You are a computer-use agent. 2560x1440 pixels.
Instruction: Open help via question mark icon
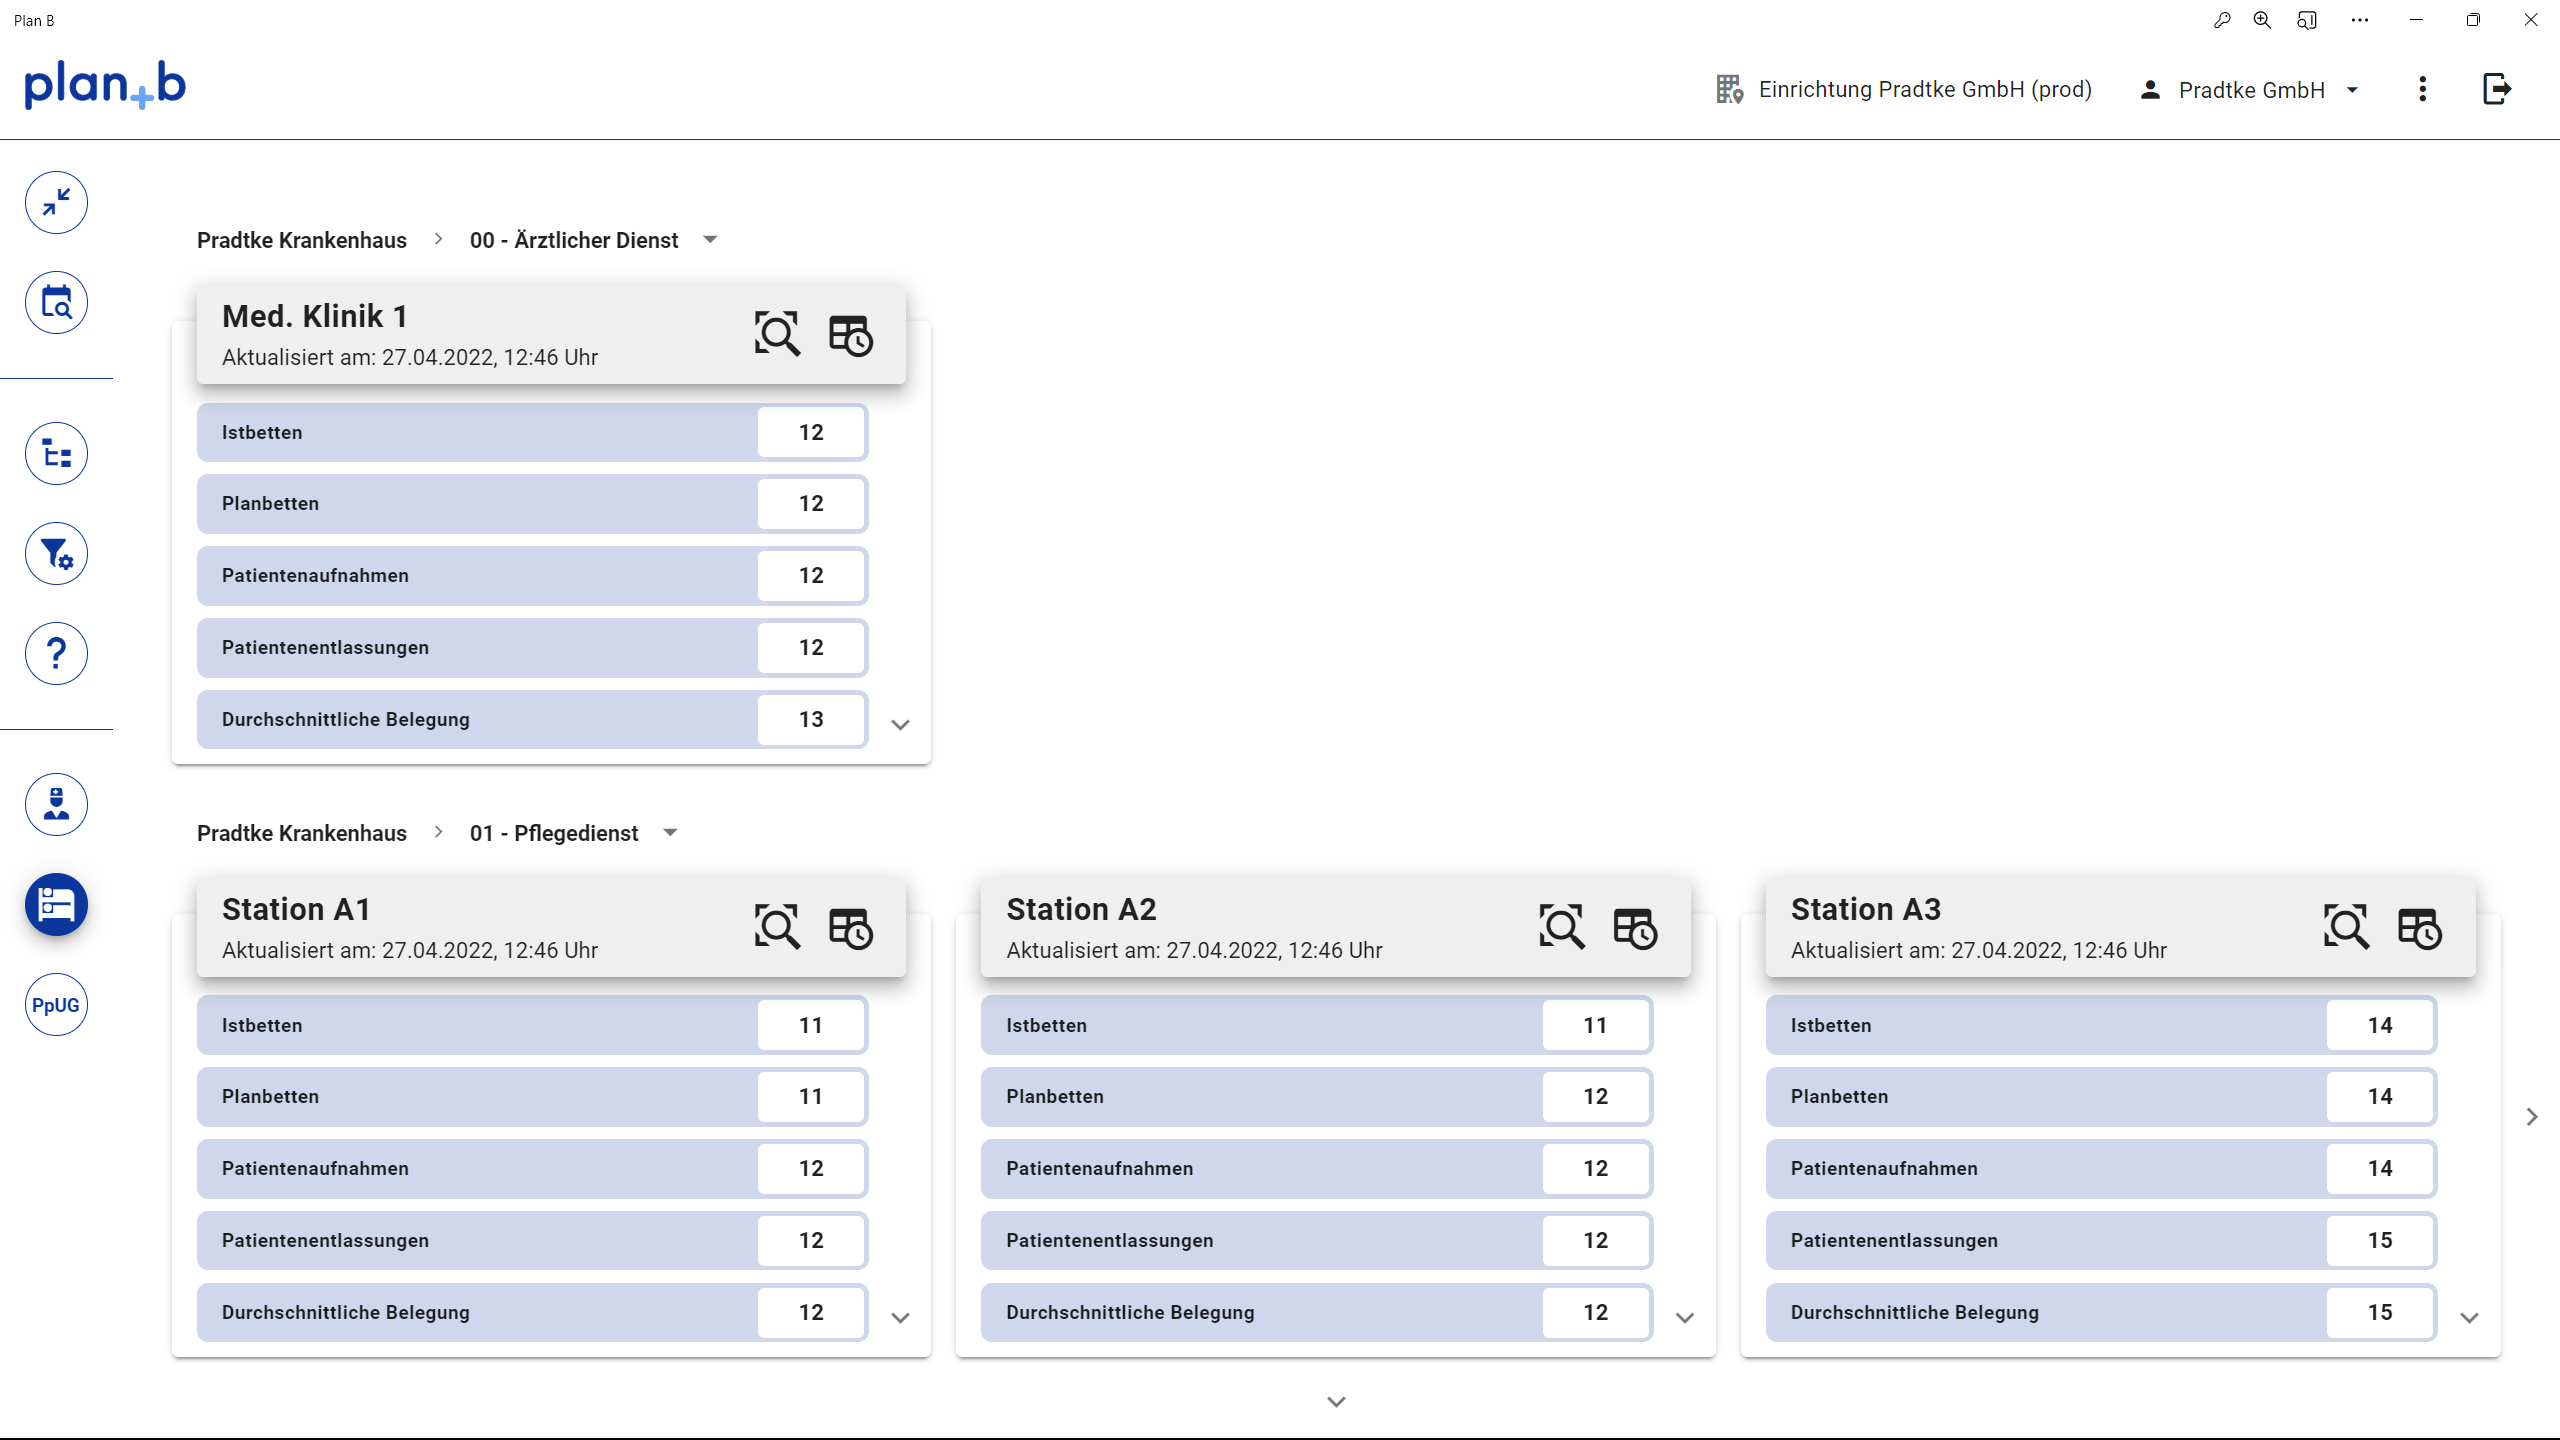[56, 654]
